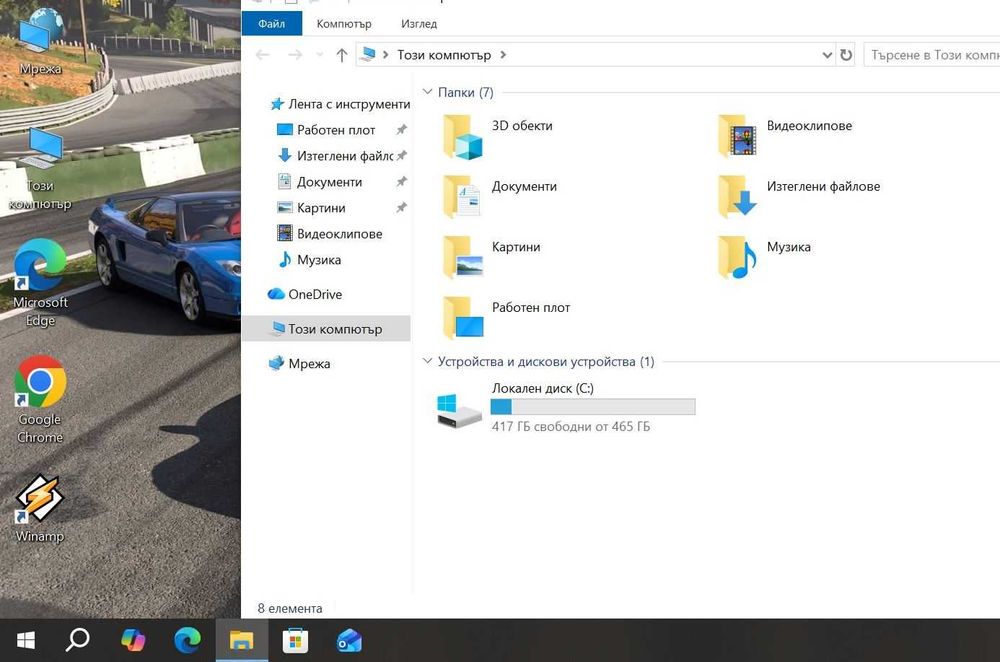Expand chevron after Този компютър in address bar
The height and width of the screenshot is (662, 1000).
coord(503,55)
